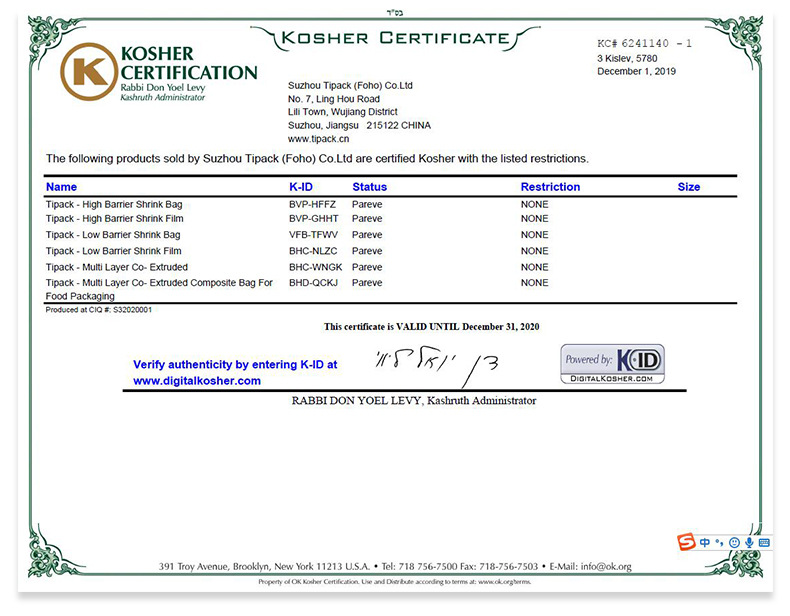Screen dimensions: 790x616
Task: Click the Lili Town, Wujiang District line
Action: pos(343,112)
